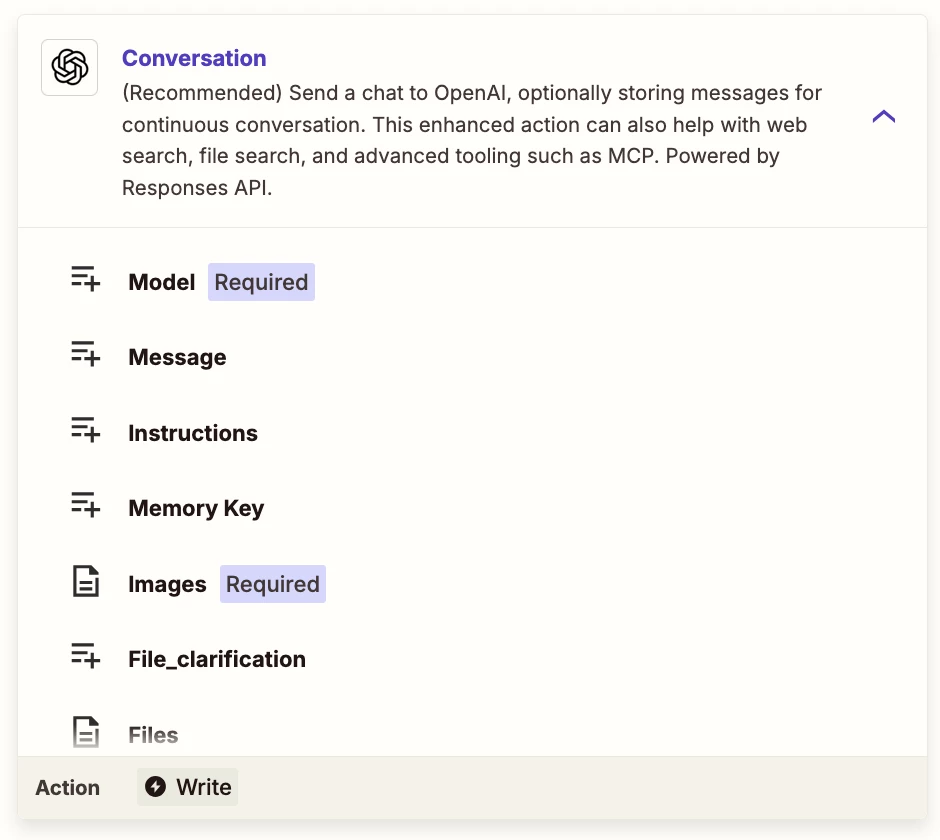Viewport: 940px width, 840px height.
Task: Select the Model field label
Action: pyautogui.click(x=162, y=282)
